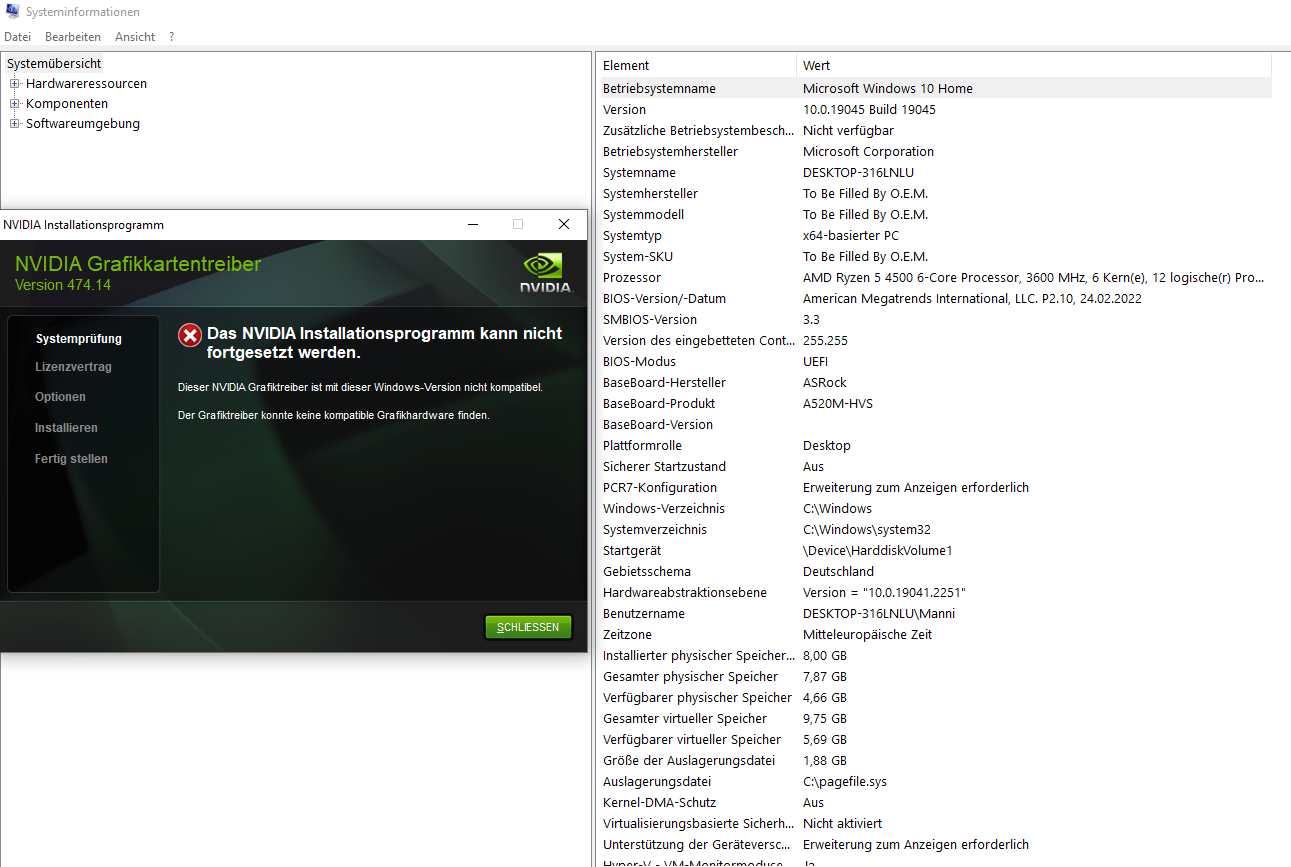Select the System-SKU row

935,257
